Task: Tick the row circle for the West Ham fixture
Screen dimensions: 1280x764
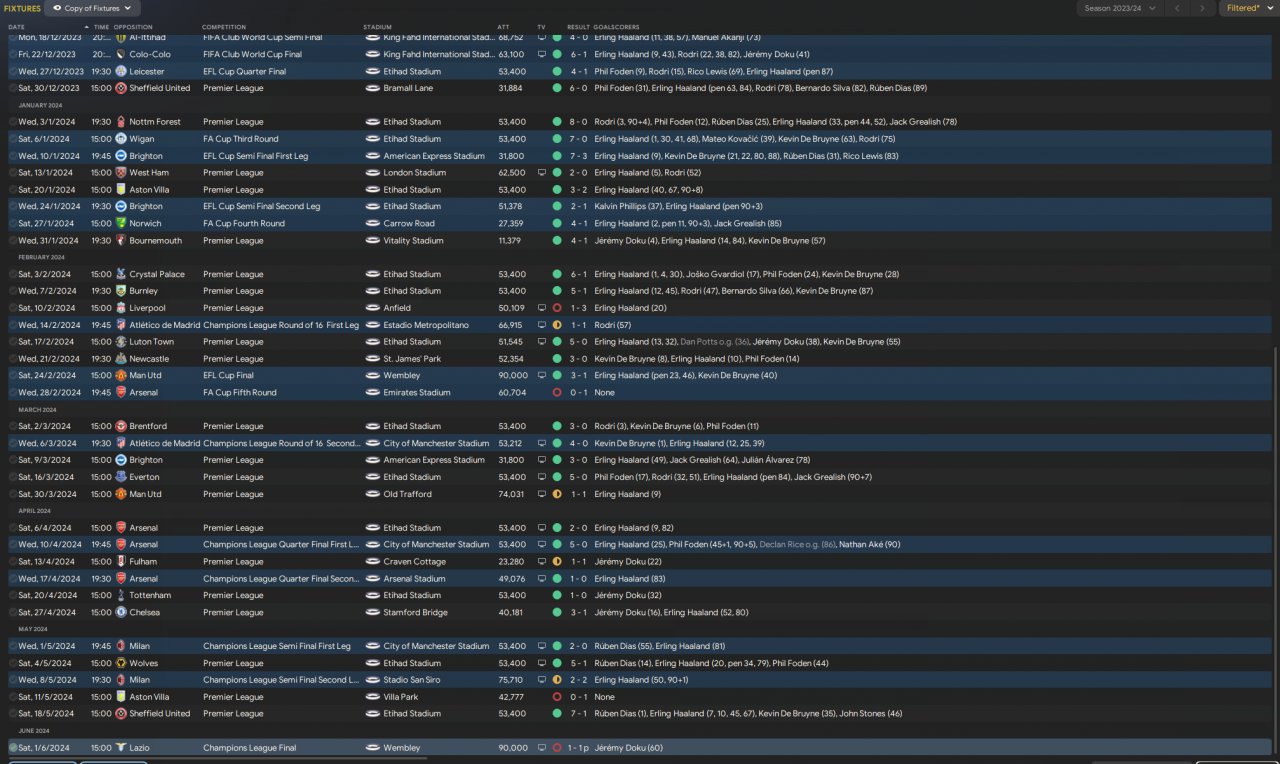Action: (x=13, y=173)
